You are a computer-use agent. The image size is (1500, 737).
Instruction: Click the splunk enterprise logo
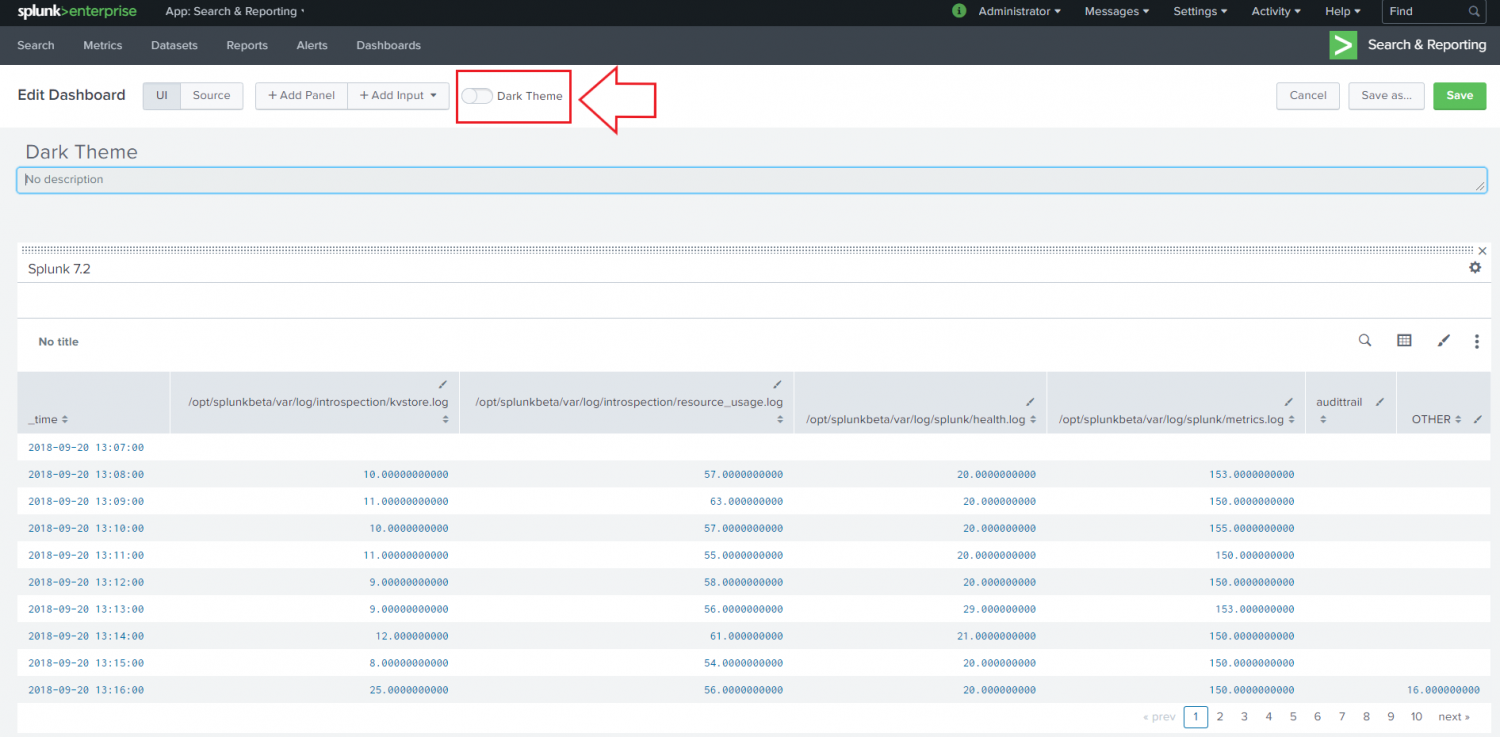click(x=77, y=11)
